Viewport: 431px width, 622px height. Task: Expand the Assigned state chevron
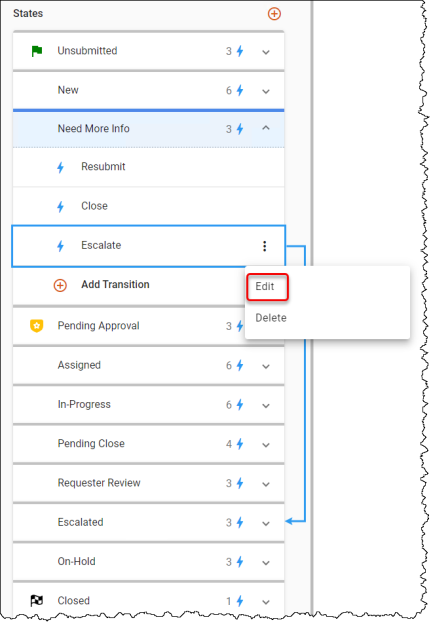pyautogui.click(x=266, y=366)
